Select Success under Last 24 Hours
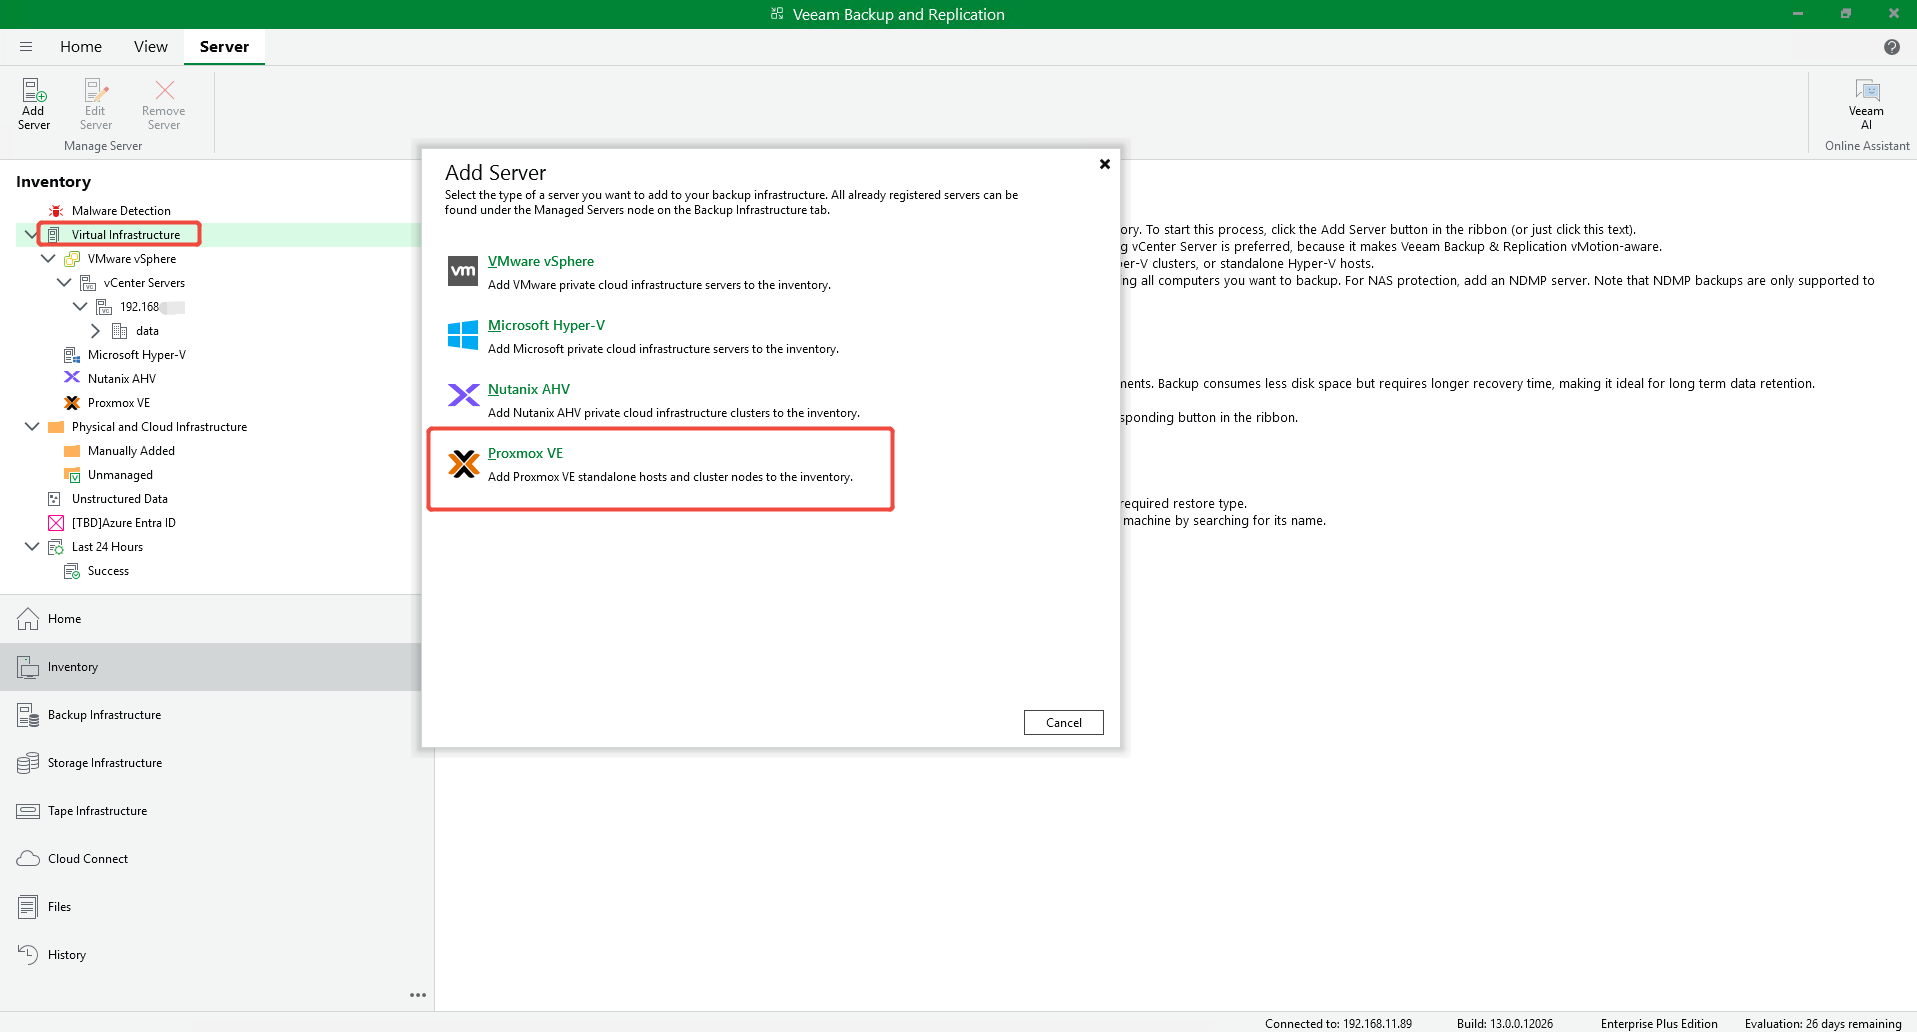Image resolution: width=1917 pixels, height=1032 pixels. click(108, 571)
